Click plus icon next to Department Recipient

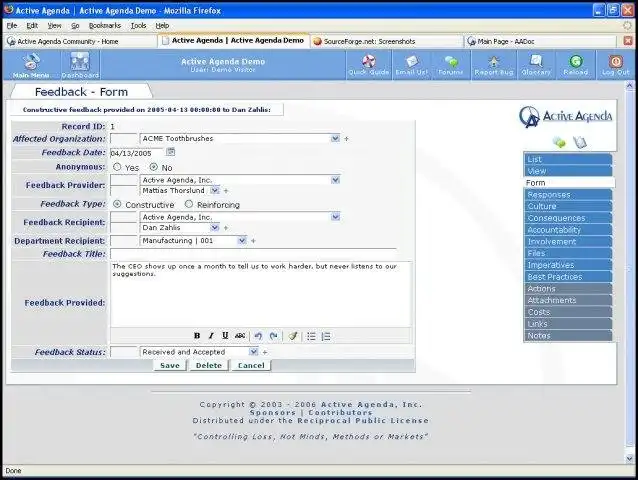coord(253,241)
